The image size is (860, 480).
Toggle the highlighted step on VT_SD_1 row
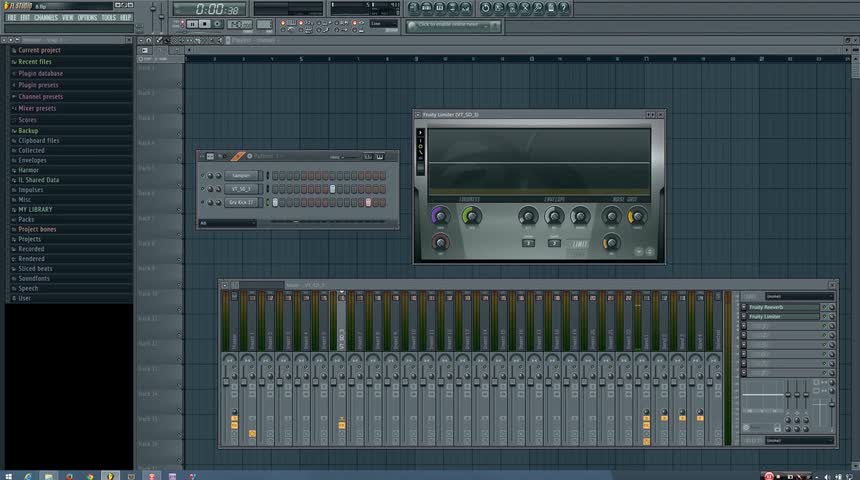[x=332, y=189]
